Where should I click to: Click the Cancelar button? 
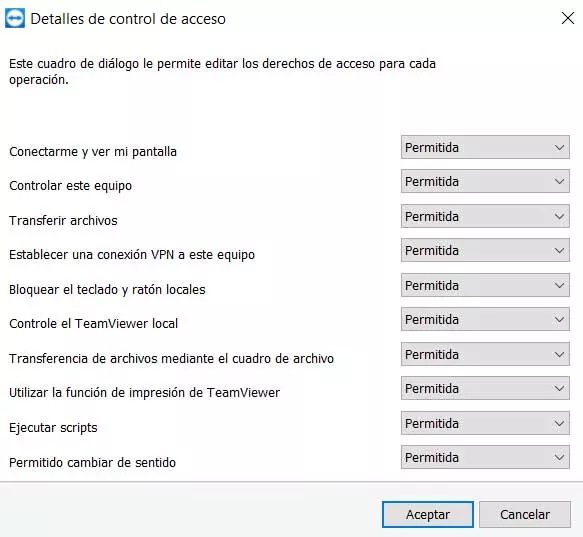coord(525,514)
